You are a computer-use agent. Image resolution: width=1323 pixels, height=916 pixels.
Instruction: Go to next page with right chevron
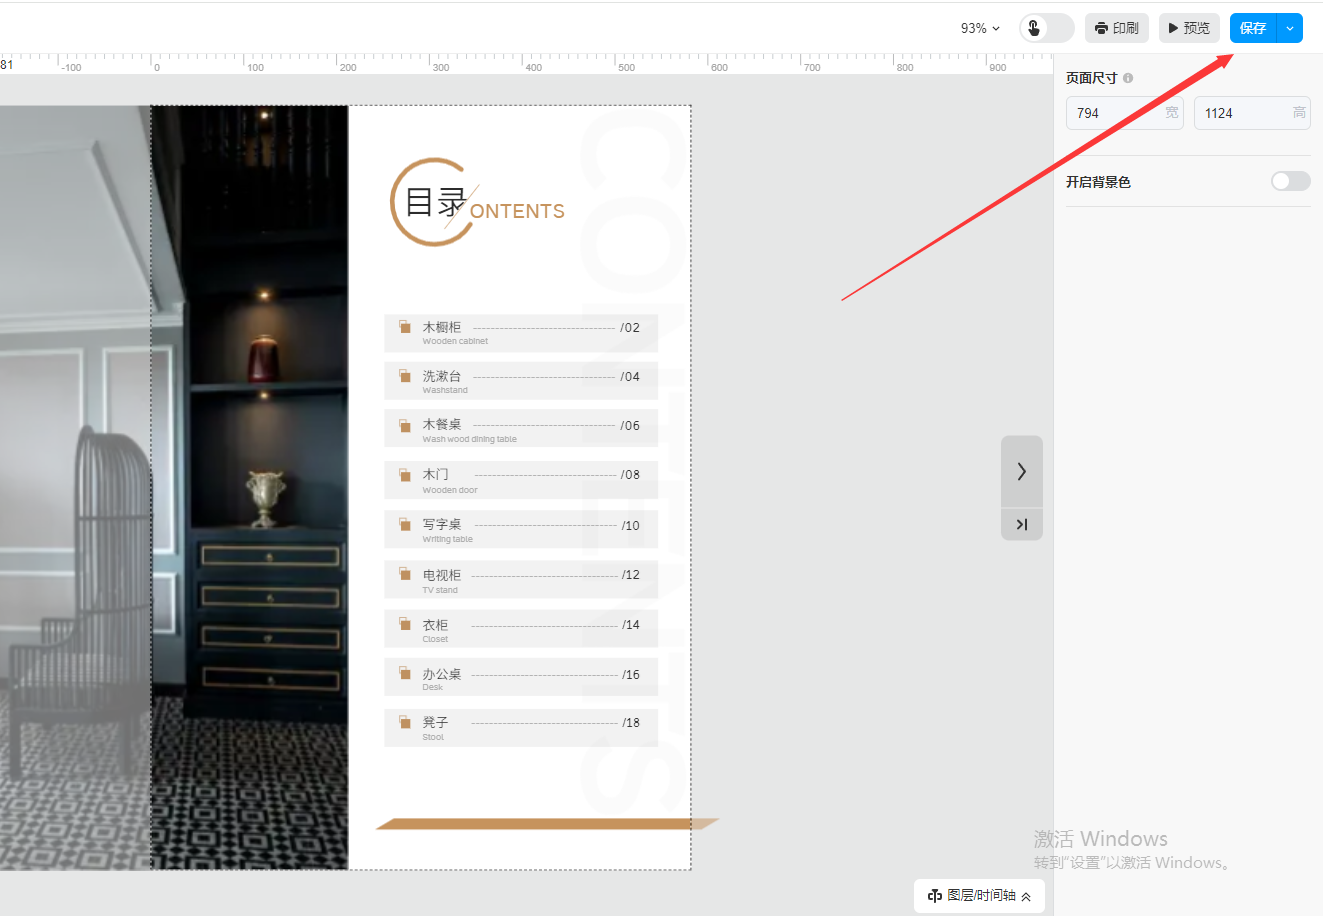1021,471
